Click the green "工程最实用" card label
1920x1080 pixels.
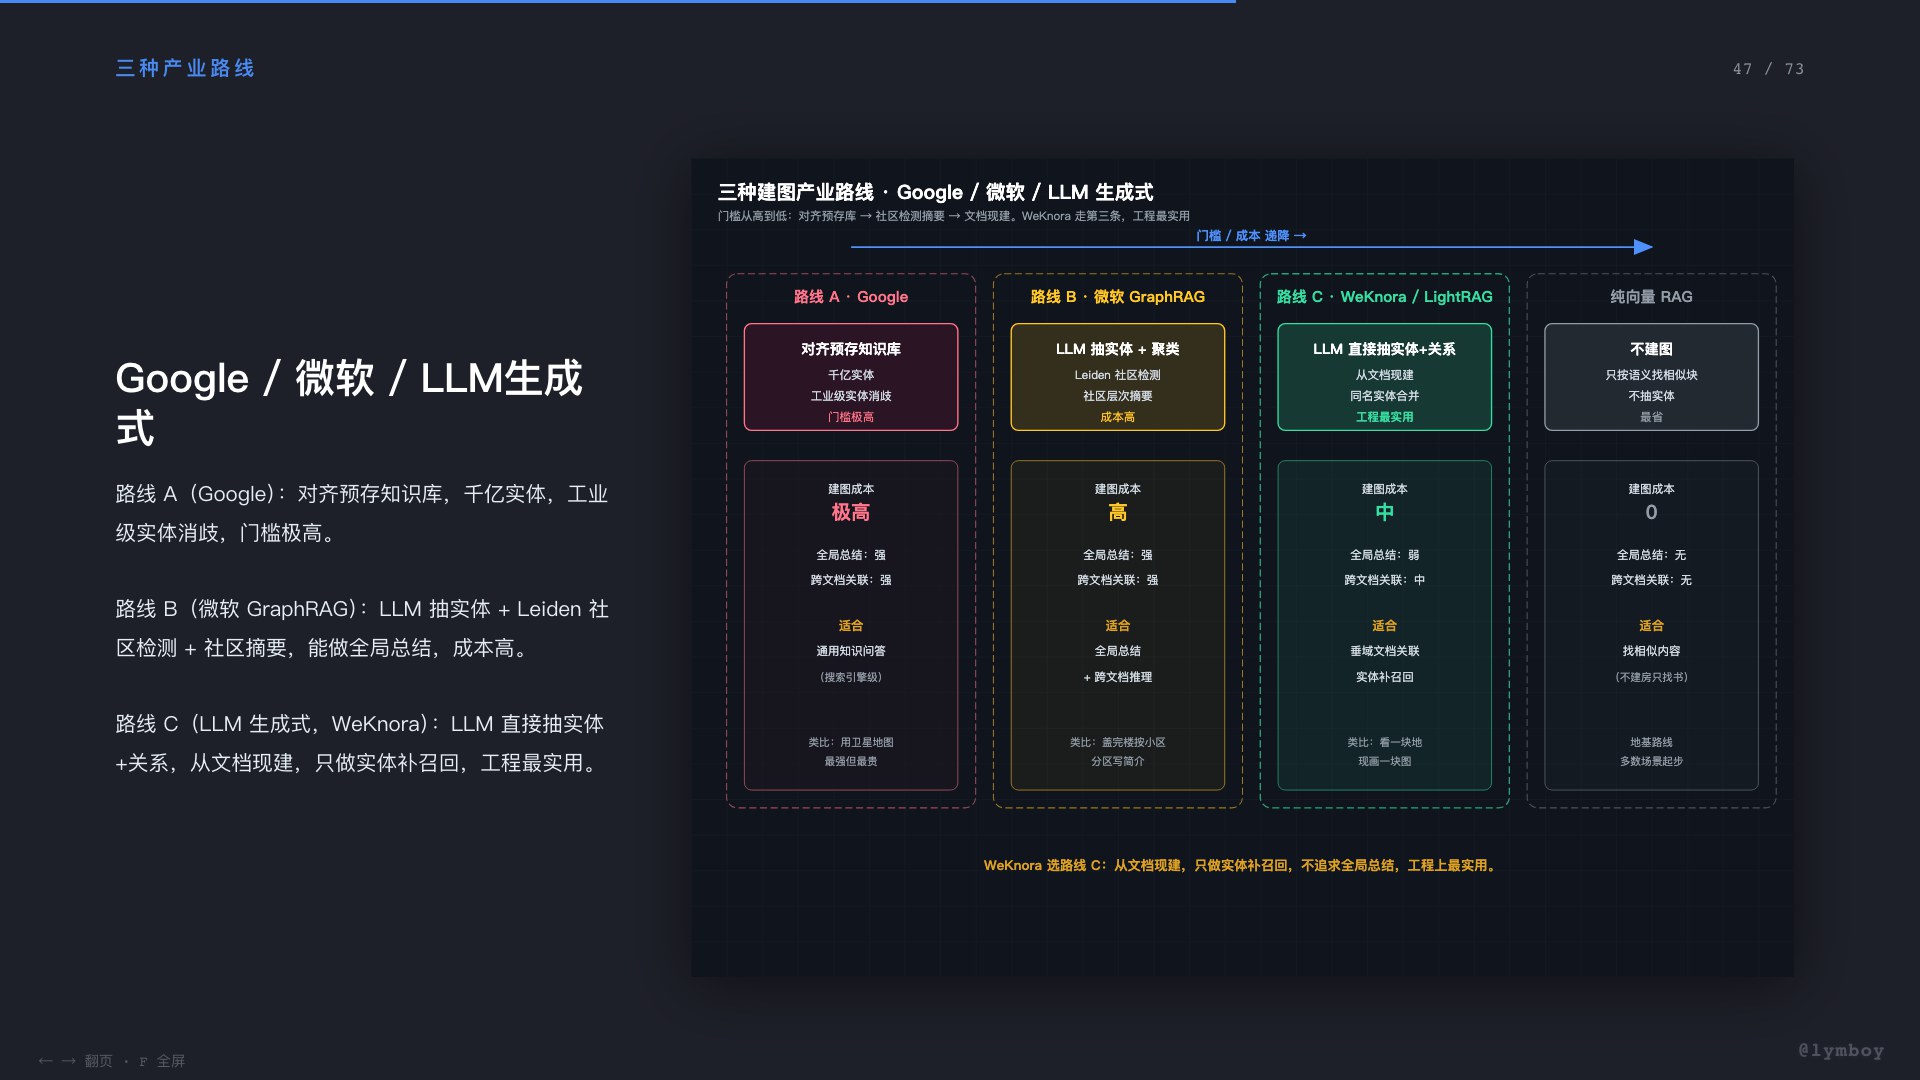coord(1384,417)
